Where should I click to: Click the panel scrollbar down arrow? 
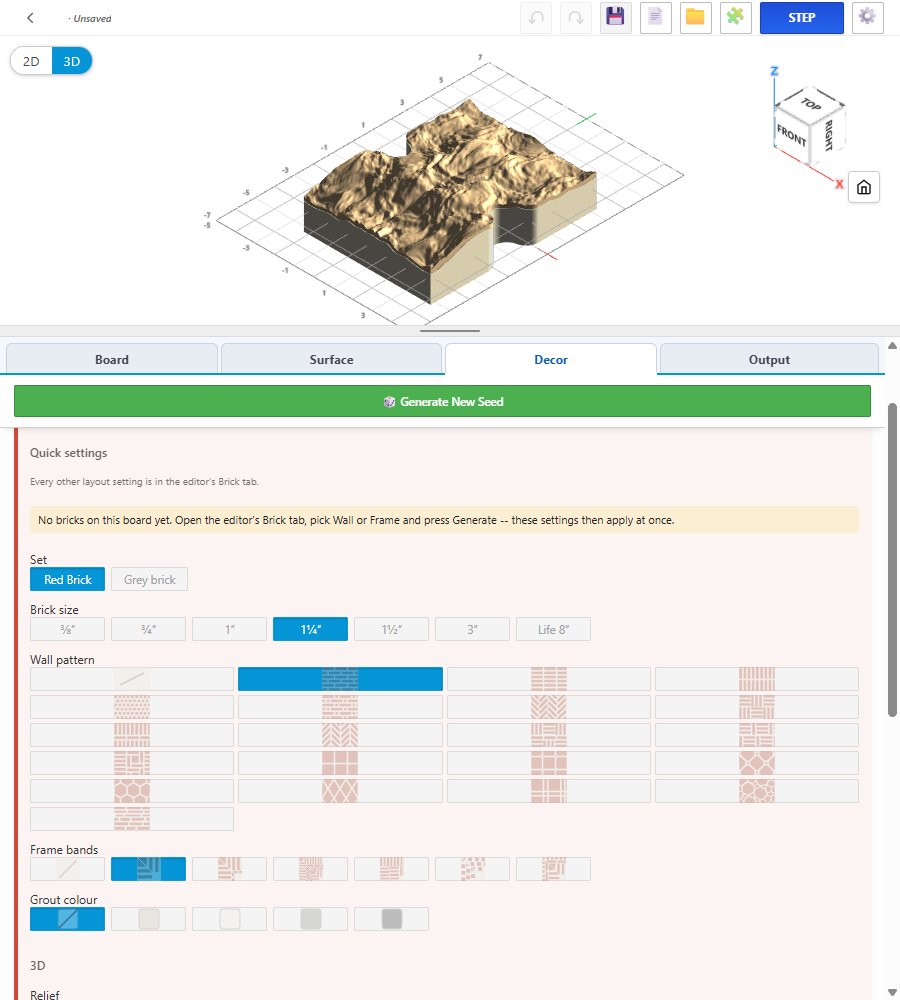tap(892, 992)
